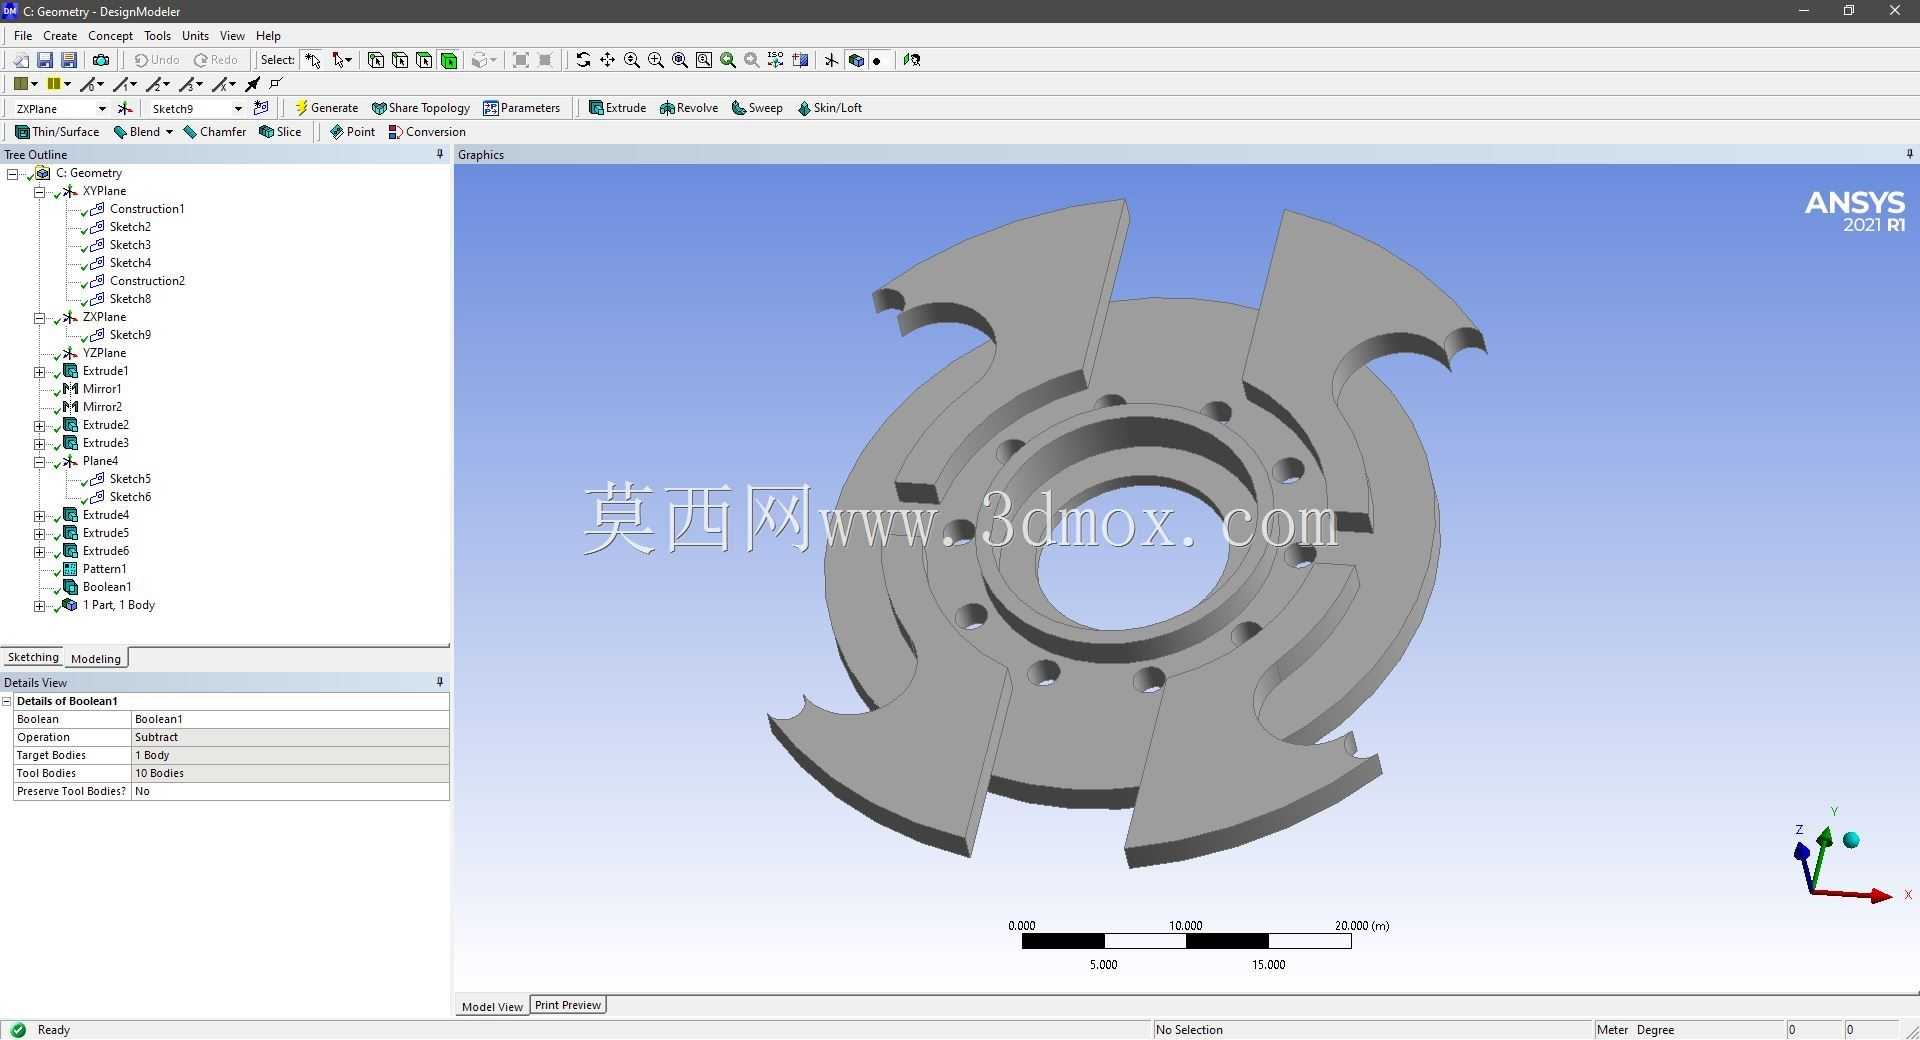The image size is (1920, 1040).
Task: Activate the Rotate view tool
Action: click(583, 60)
